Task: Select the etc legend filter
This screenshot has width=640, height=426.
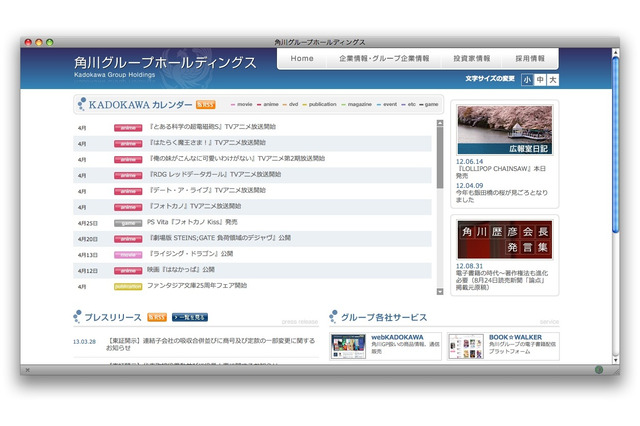Action: [x=409, y=104]
